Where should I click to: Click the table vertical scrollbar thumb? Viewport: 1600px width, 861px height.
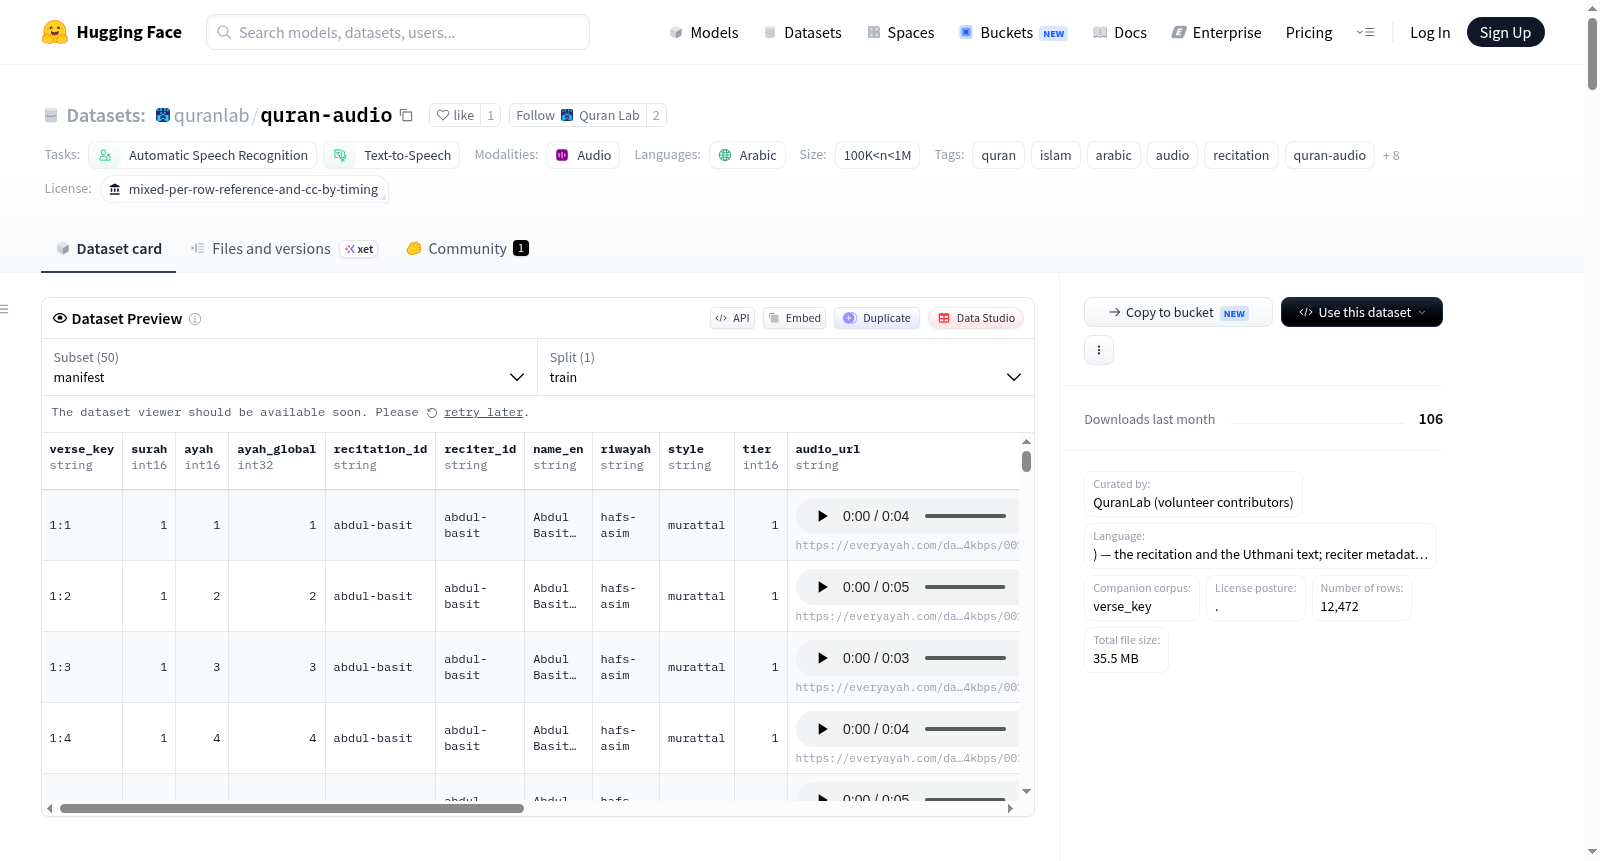[x=1026, y=461]
